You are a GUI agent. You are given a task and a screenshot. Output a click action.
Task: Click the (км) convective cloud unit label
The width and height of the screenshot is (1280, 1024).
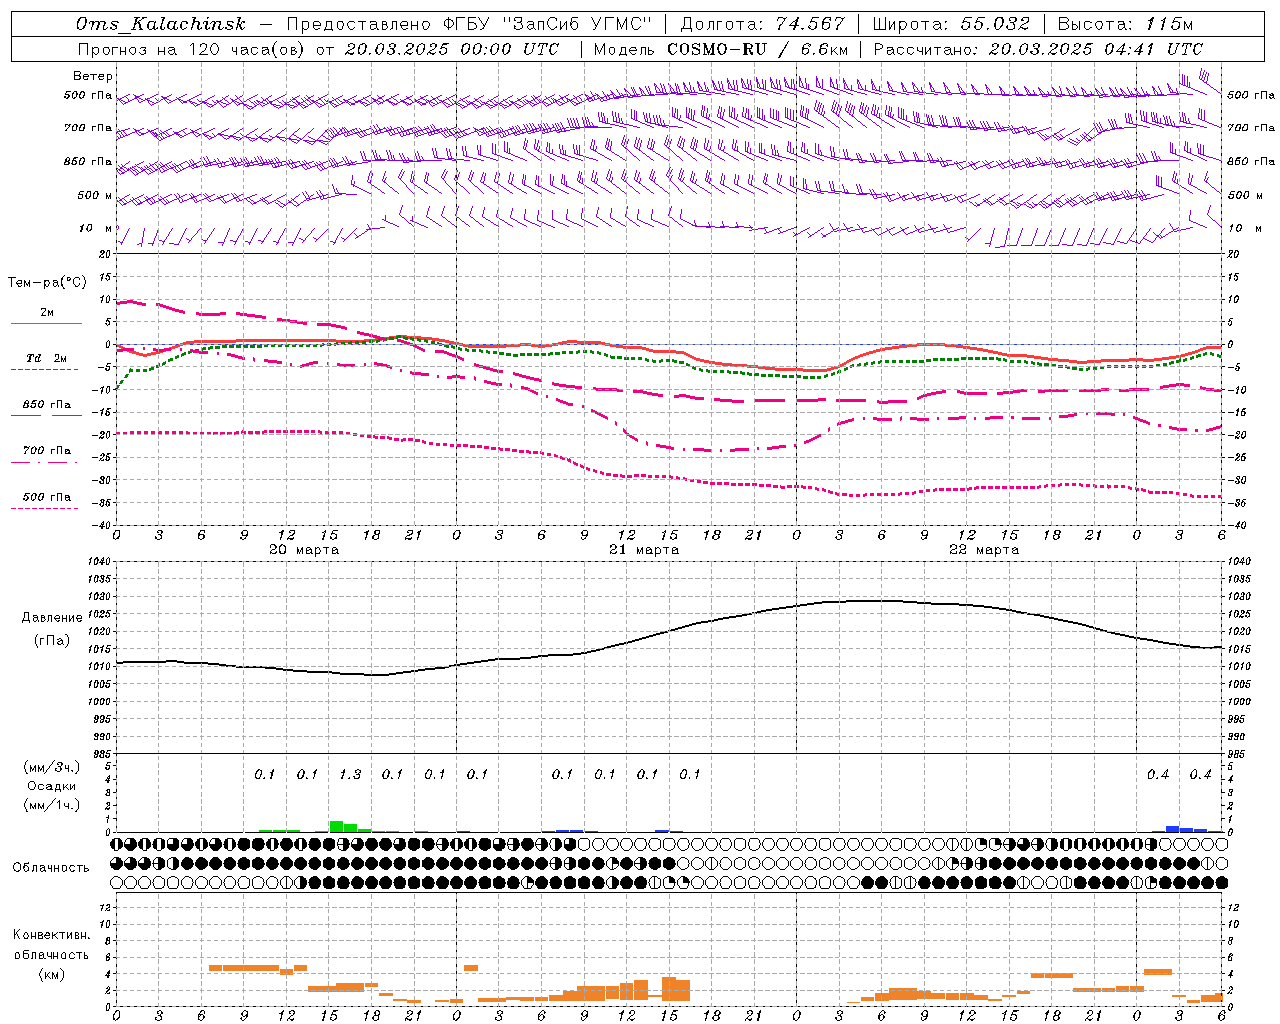[52, 974]
